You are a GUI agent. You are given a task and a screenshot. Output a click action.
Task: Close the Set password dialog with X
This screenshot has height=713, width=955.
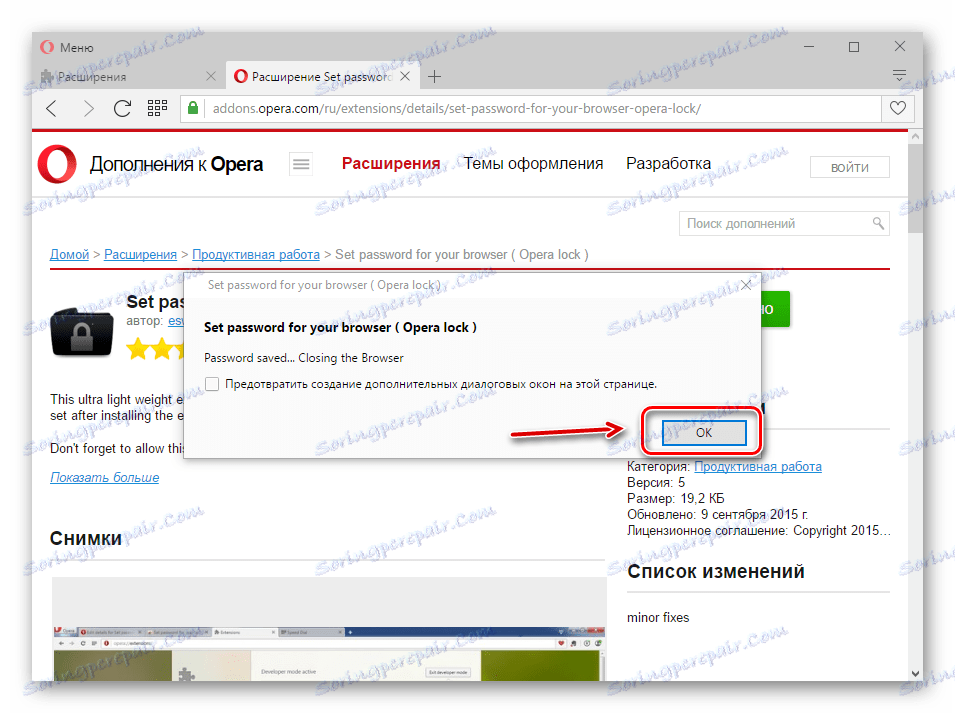point(746,285)
